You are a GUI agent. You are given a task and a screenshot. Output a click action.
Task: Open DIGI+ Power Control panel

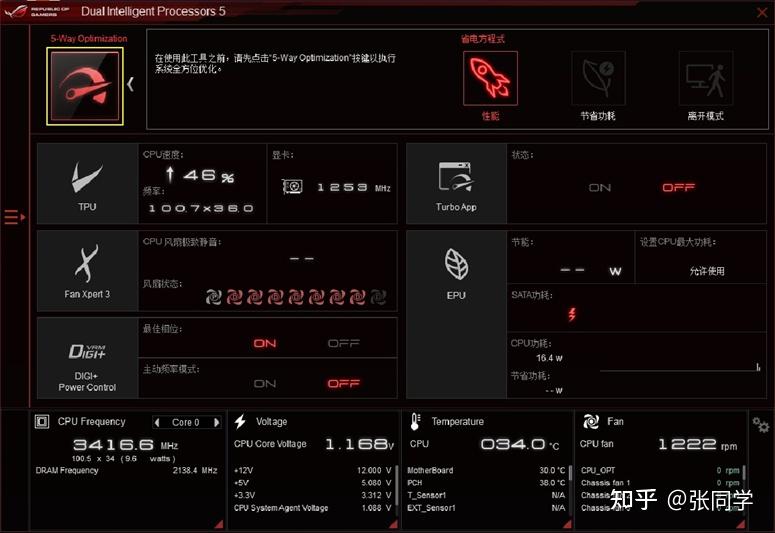coord(87,358)
